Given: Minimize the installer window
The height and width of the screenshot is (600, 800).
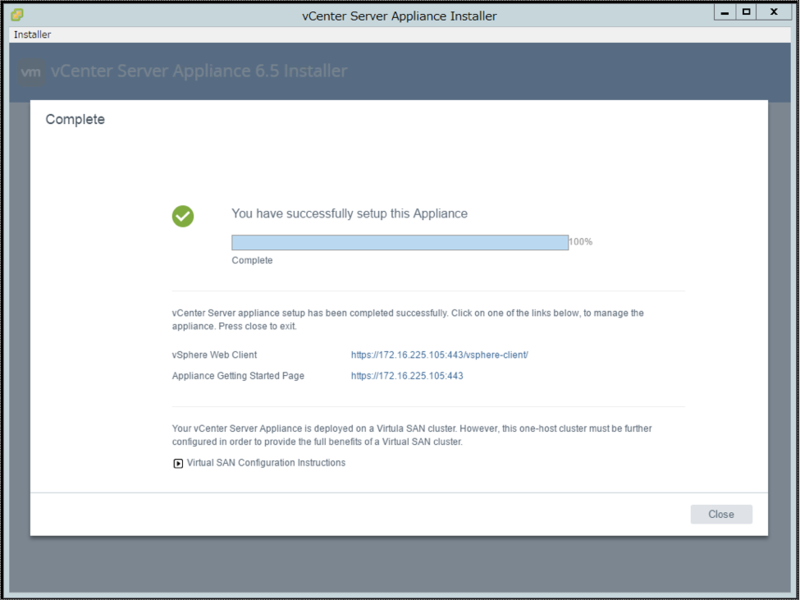Looking at the screenshot, I should click(x=724, y=12).
